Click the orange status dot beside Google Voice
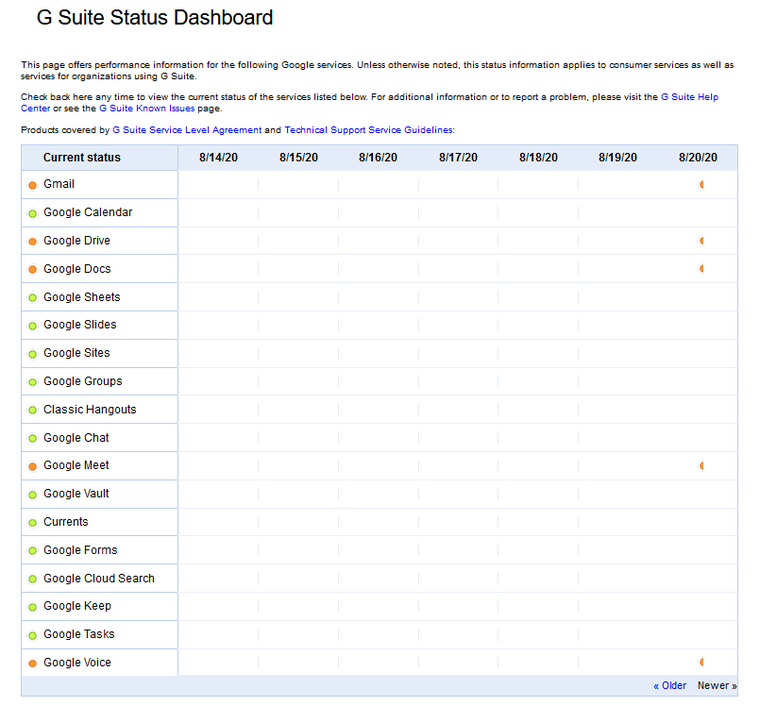This screenshot has width=760, height=706. (x=32, y=663)
